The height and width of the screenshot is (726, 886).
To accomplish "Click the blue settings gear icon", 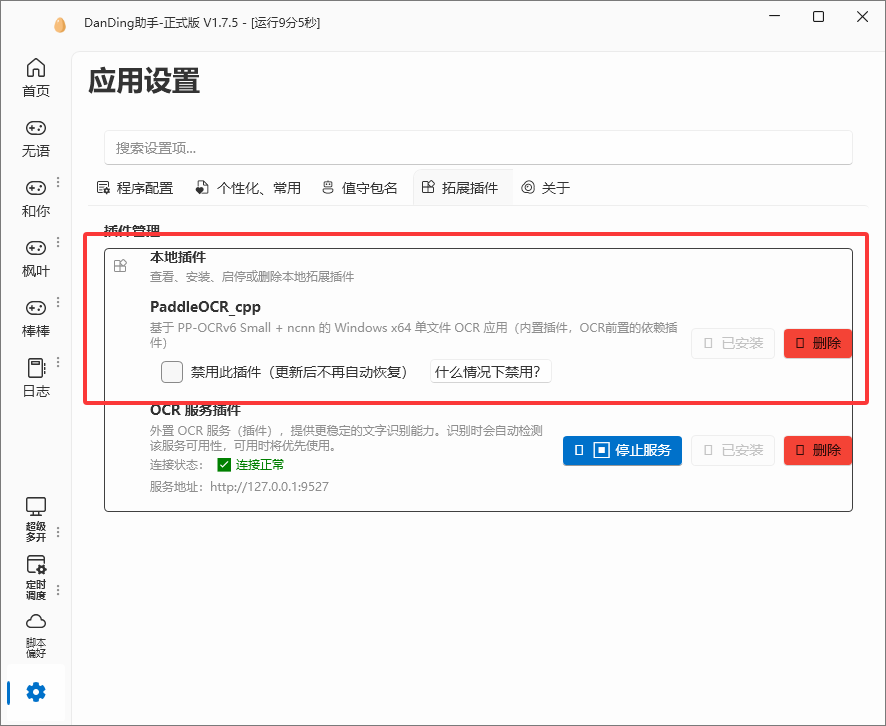I will pyautogui.click(x=36, y=692).
